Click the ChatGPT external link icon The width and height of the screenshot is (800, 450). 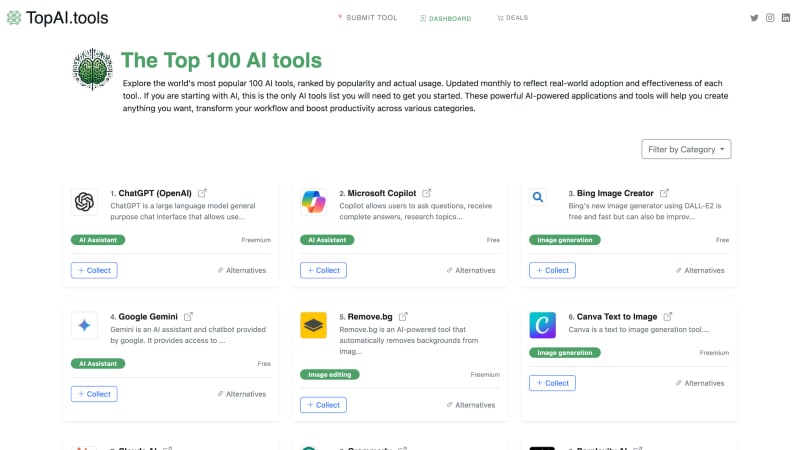[x=202, y=193]
